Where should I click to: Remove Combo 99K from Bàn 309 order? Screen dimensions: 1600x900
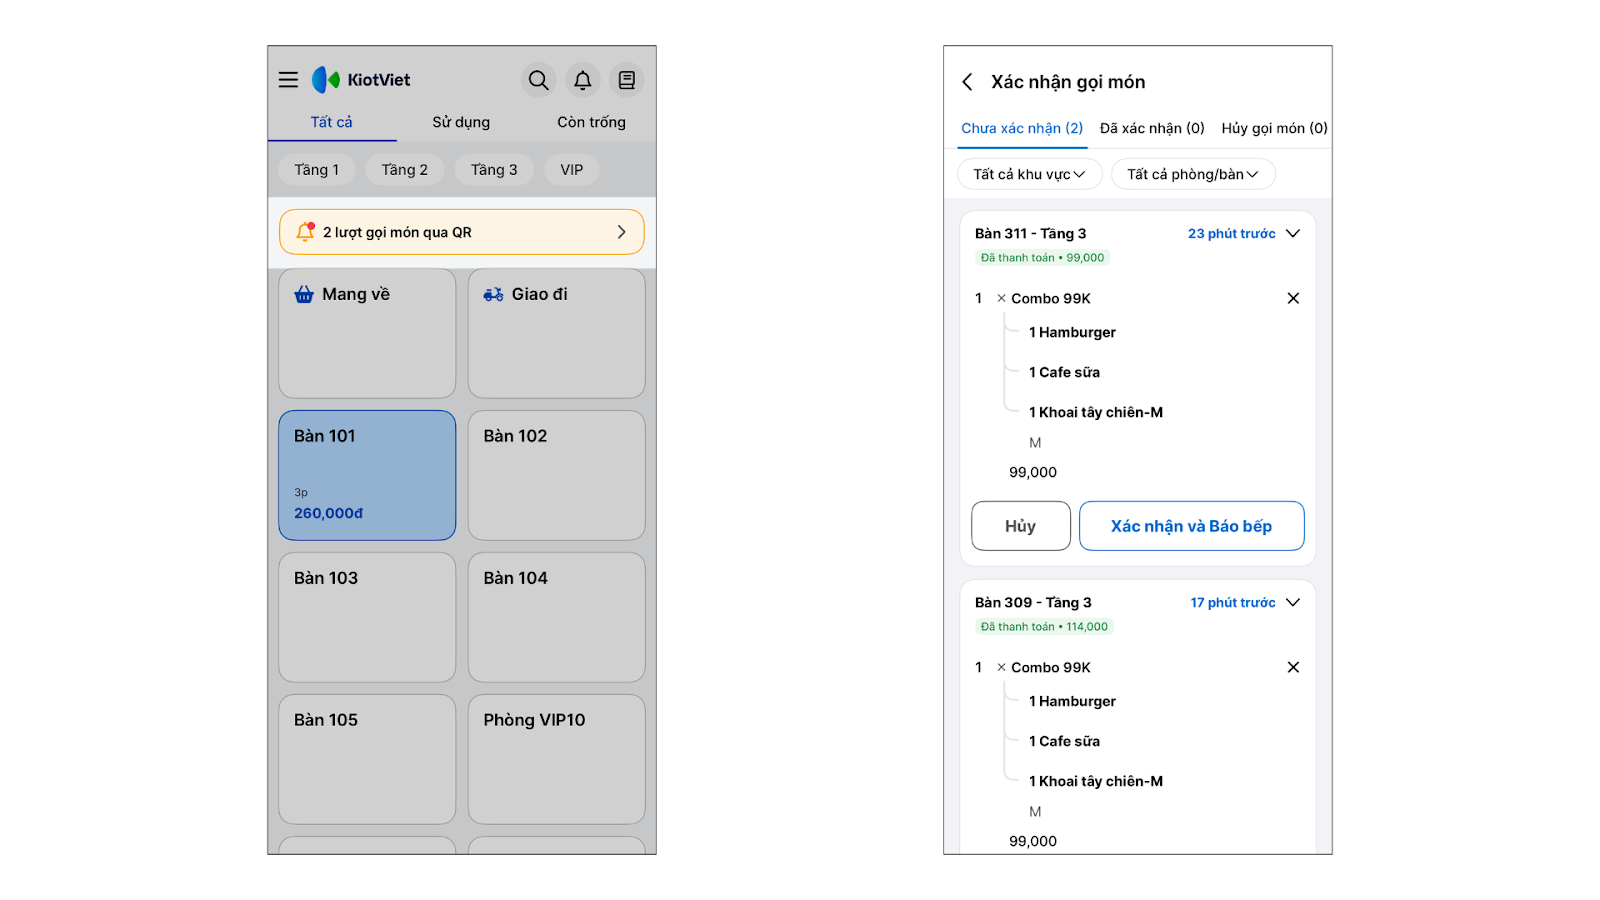pyautogui.click(x=1293, y=667)
